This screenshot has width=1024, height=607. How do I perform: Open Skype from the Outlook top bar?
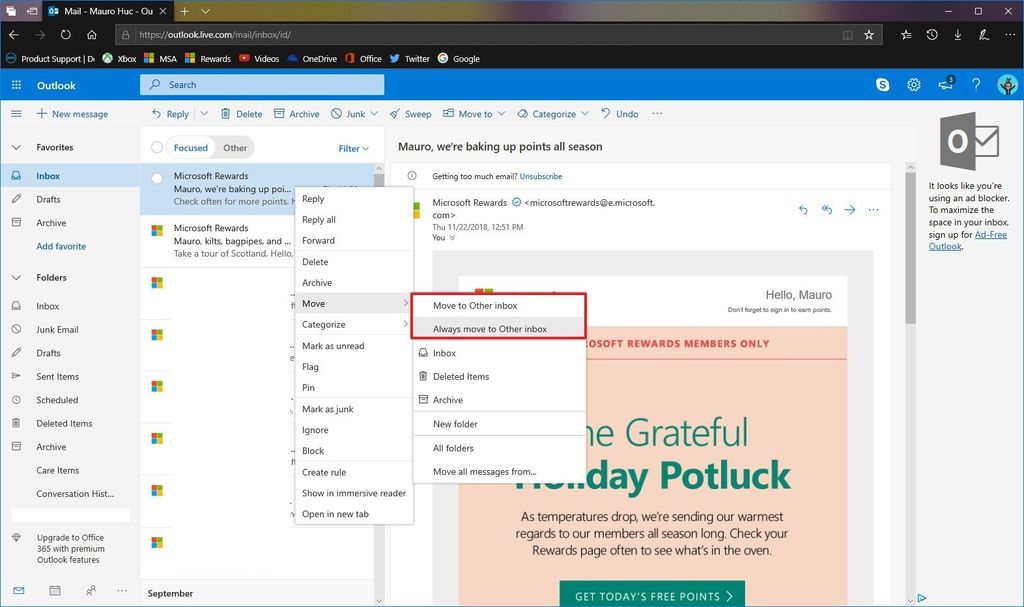[882, 85]
